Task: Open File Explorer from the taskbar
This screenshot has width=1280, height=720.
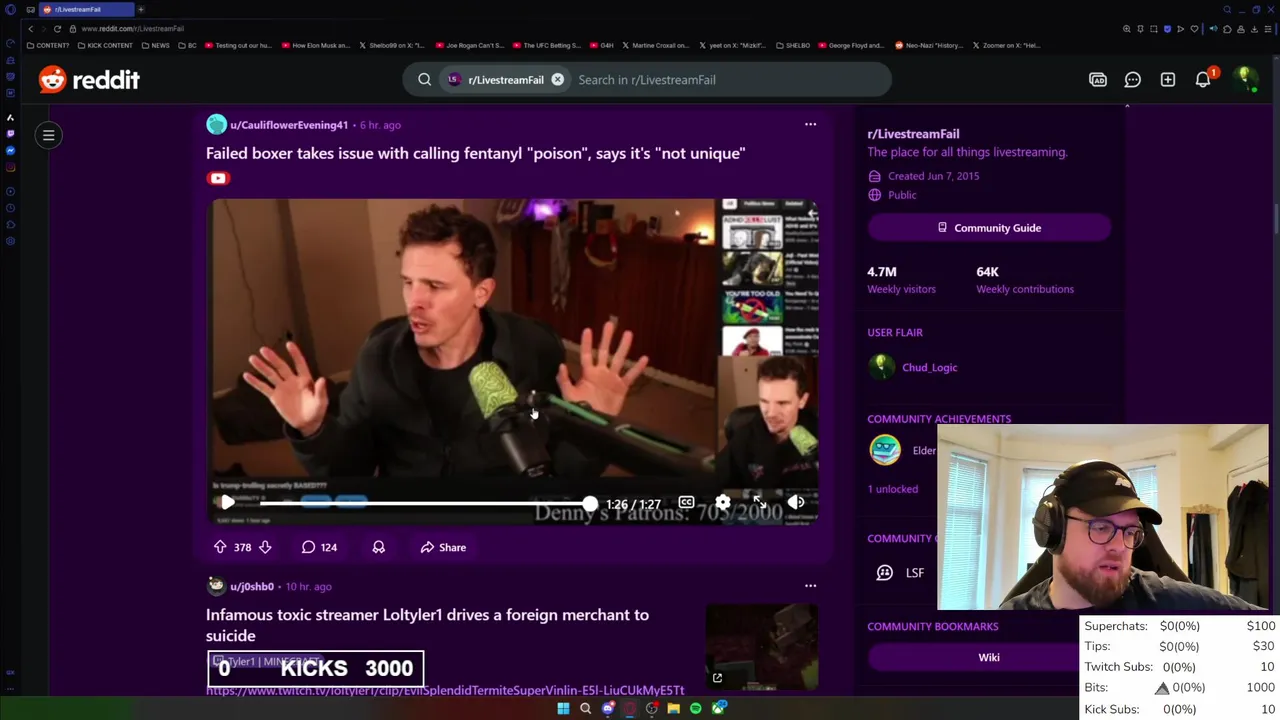Action: pos(674,709)
